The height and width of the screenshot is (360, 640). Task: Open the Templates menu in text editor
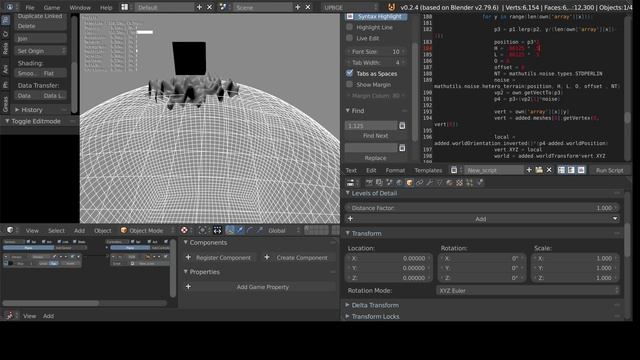tap(428, 170)
